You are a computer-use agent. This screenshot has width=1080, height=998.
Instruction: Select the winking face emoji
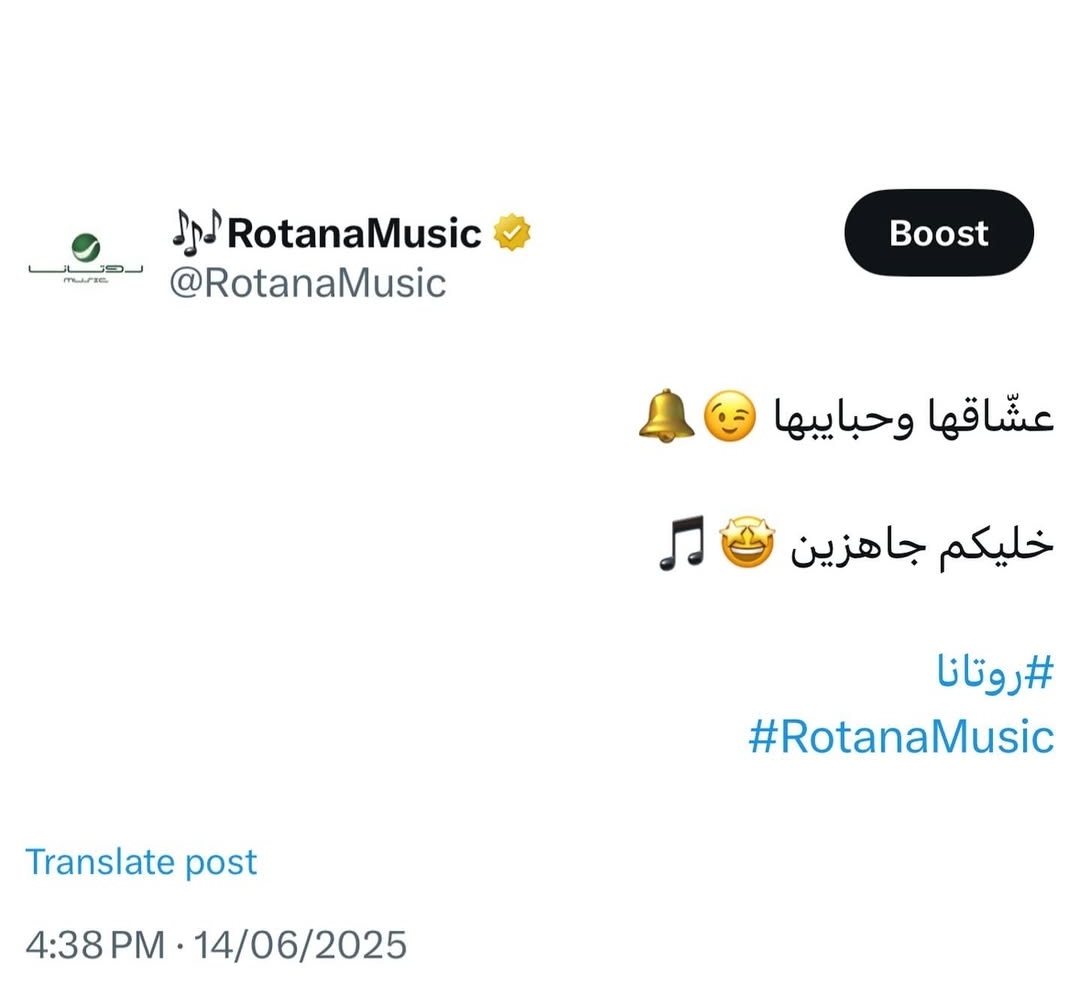click(729, 416)
